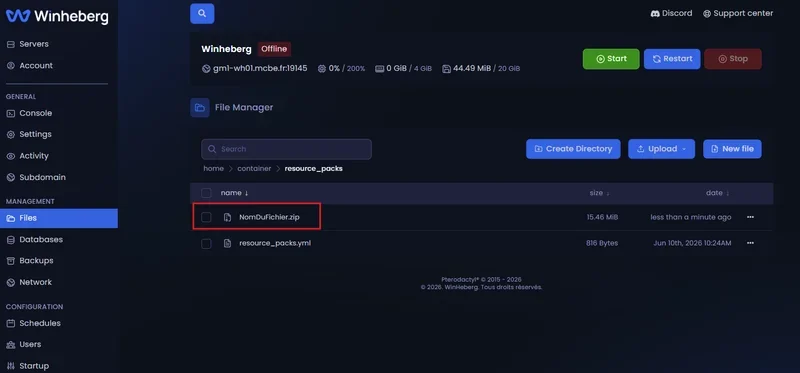800x373 pixels.
Task: Click the Start server button
Action: [611, 59]
